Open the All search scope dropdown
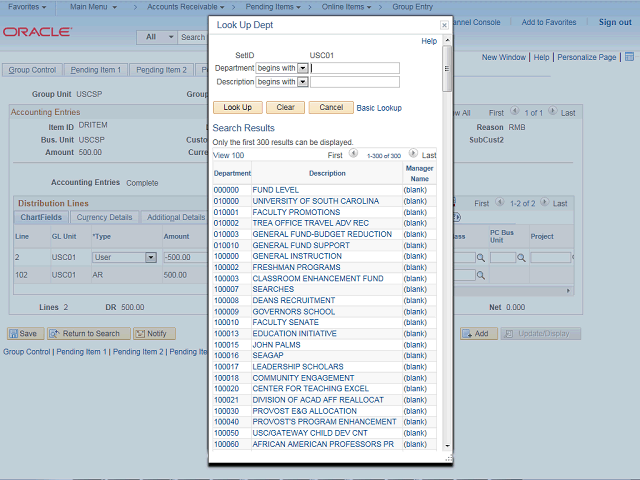This screenshot has height=480, width=640. (157, 37)
